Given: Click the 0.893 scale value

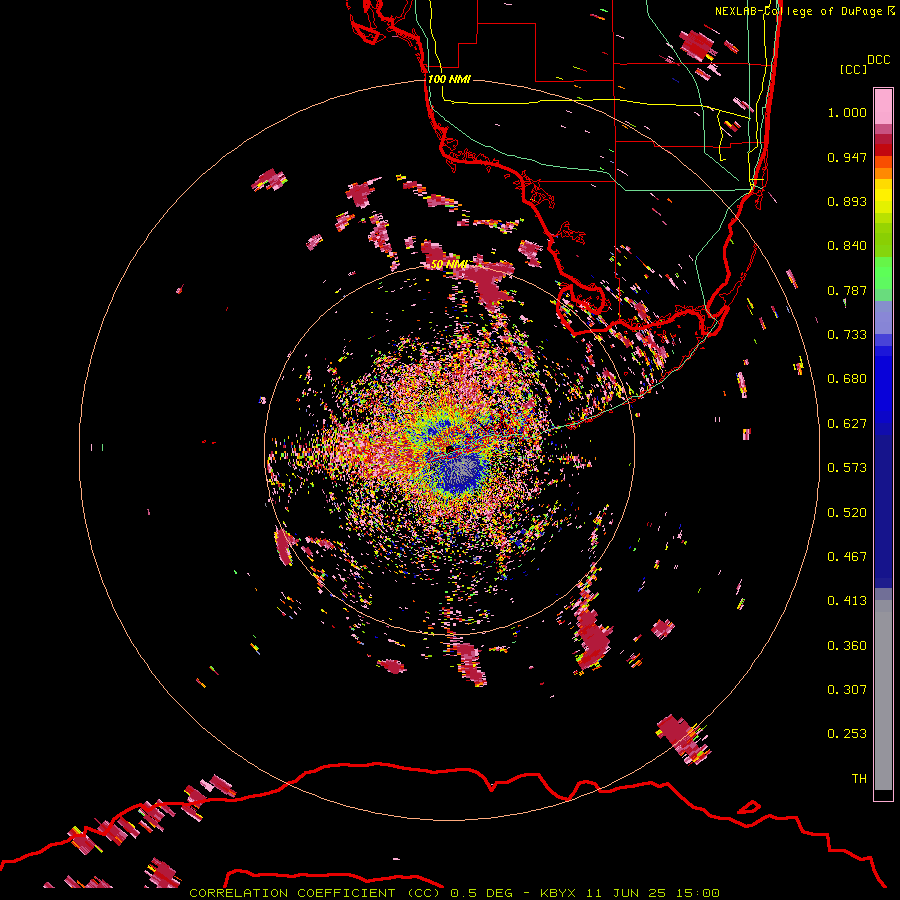Looking at the screenshot, I should click(x=847, y=201).
